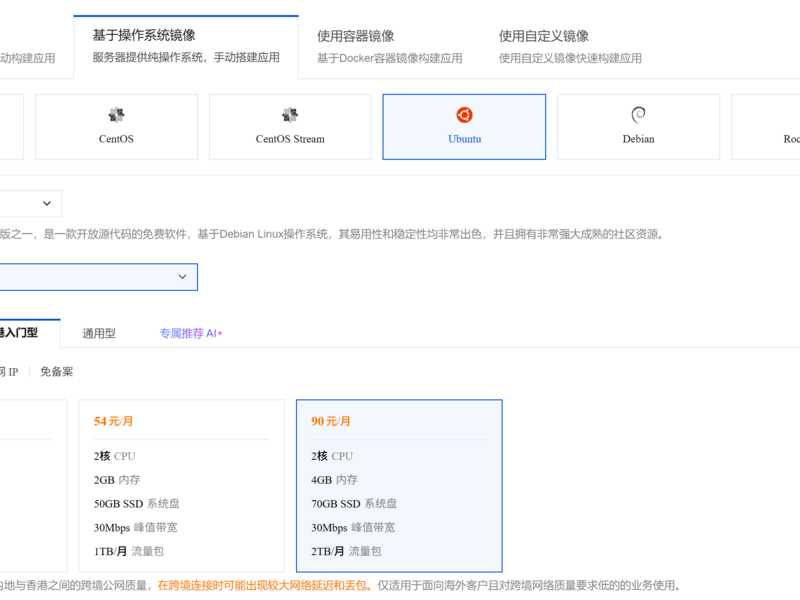Click the Ubuntu logo icon

coord(464,115)
